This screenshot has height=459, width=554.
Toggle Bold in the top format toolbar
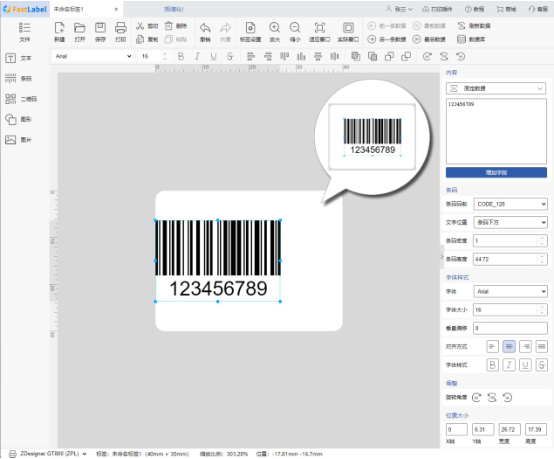click(x=181, y=56)
